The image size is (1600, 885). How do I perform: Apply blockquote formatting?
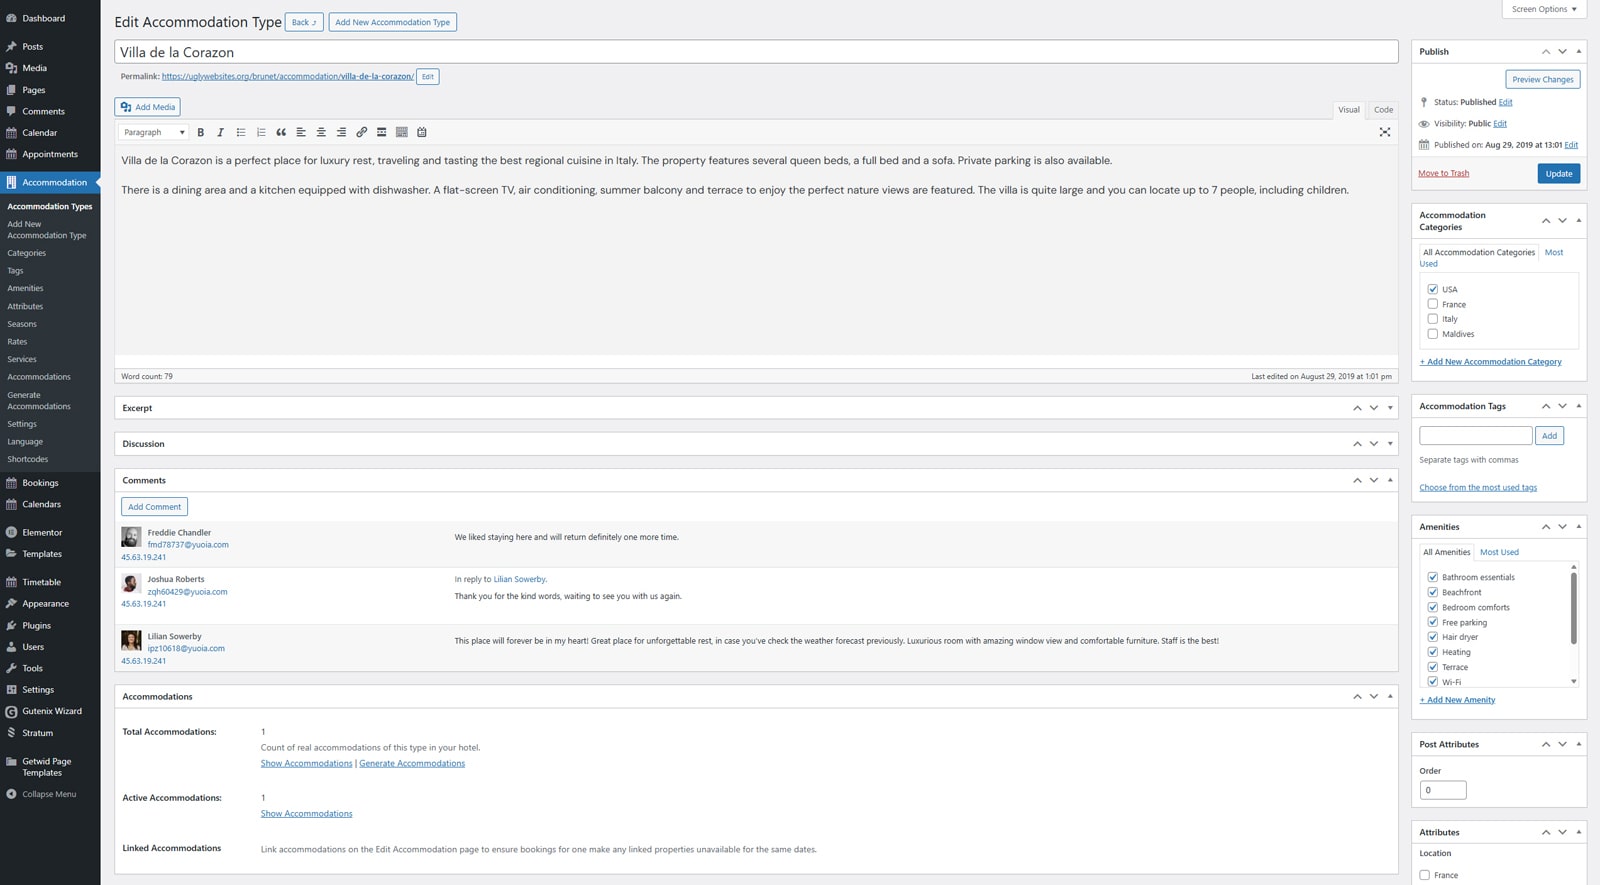[281, 132]
